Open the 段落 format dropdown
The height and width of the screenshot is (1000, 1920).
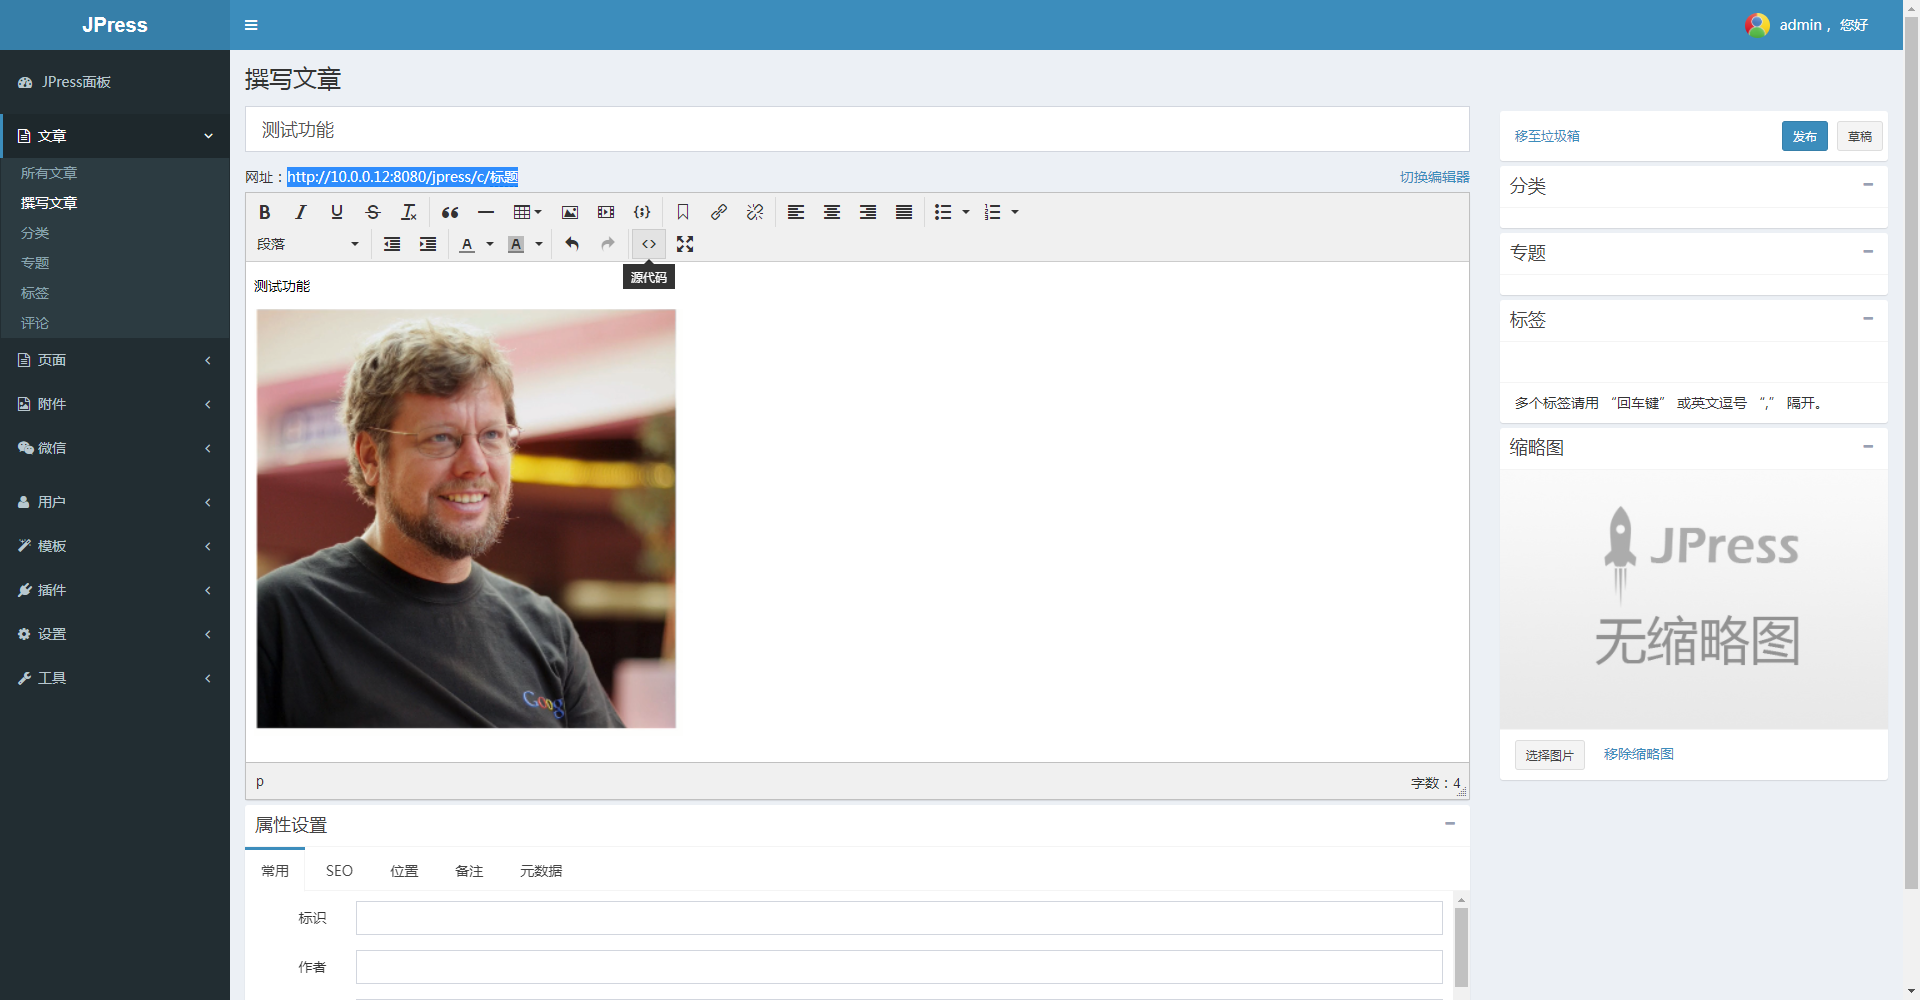click(x=308, y=244)
